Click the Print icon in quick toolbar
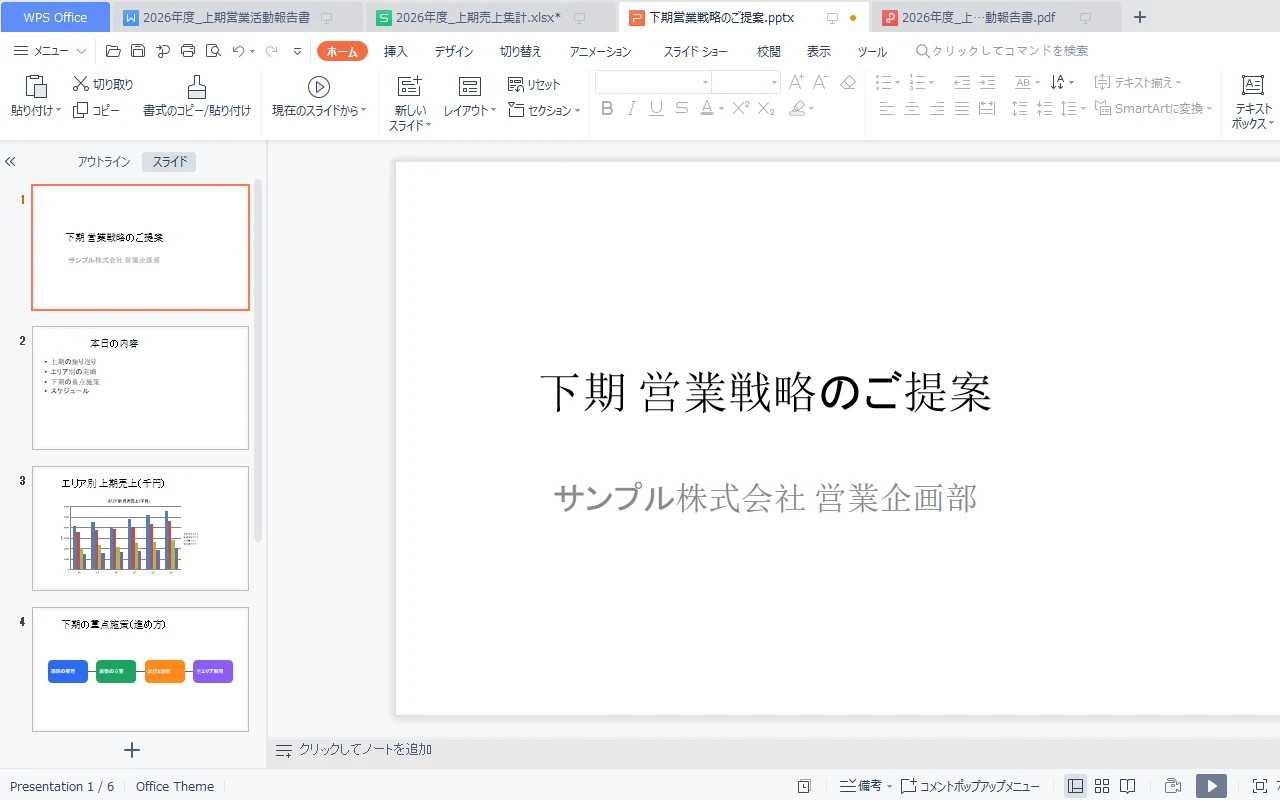 point(187,51)
